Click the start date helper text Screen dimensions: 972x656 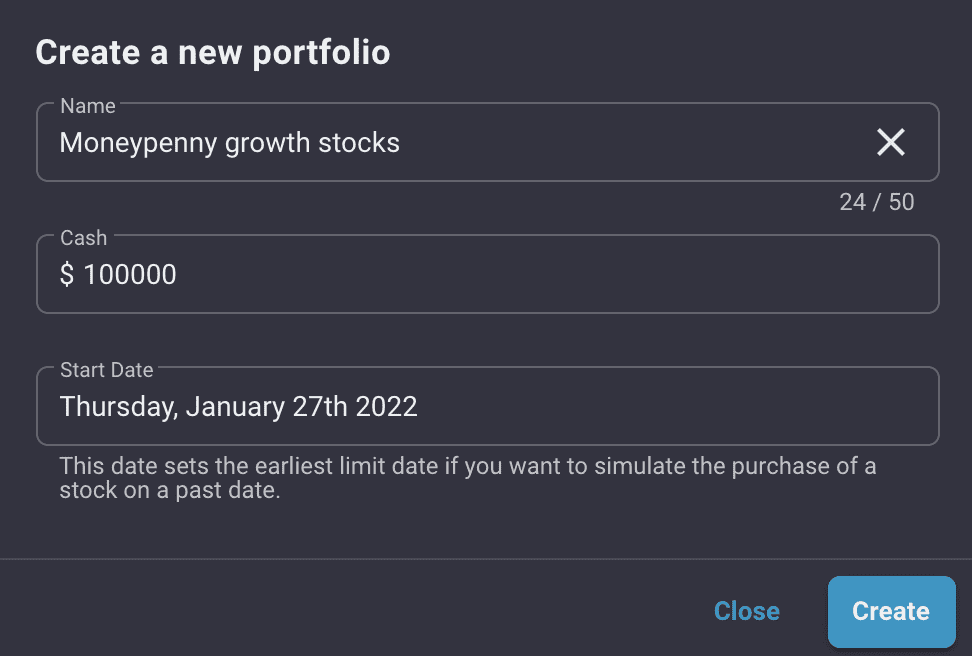click(468, 478)
